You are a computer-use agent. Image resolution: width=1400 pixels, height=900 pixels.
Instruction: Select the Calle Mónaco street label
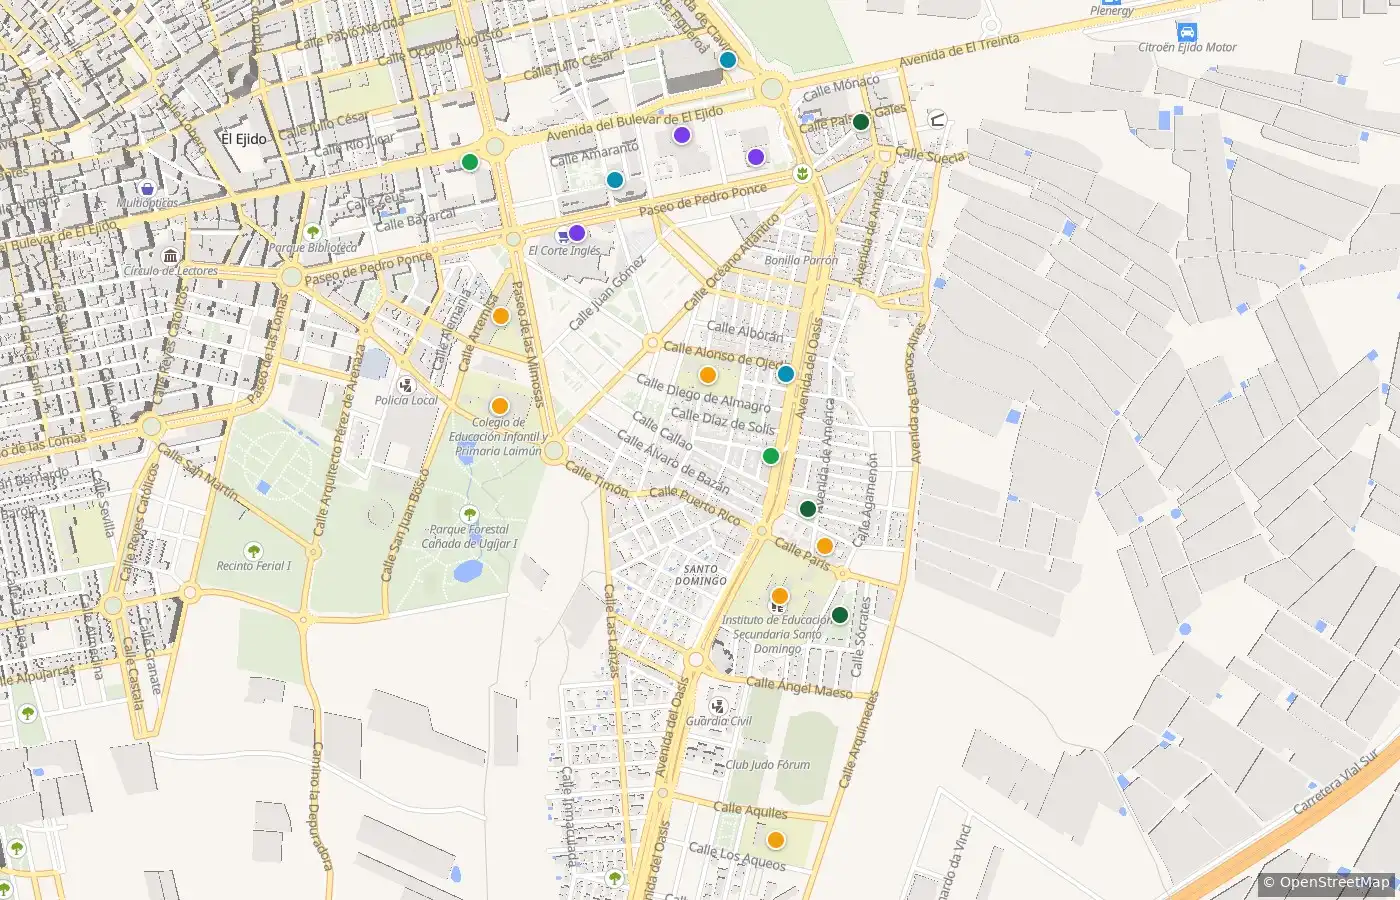point(841,87)
